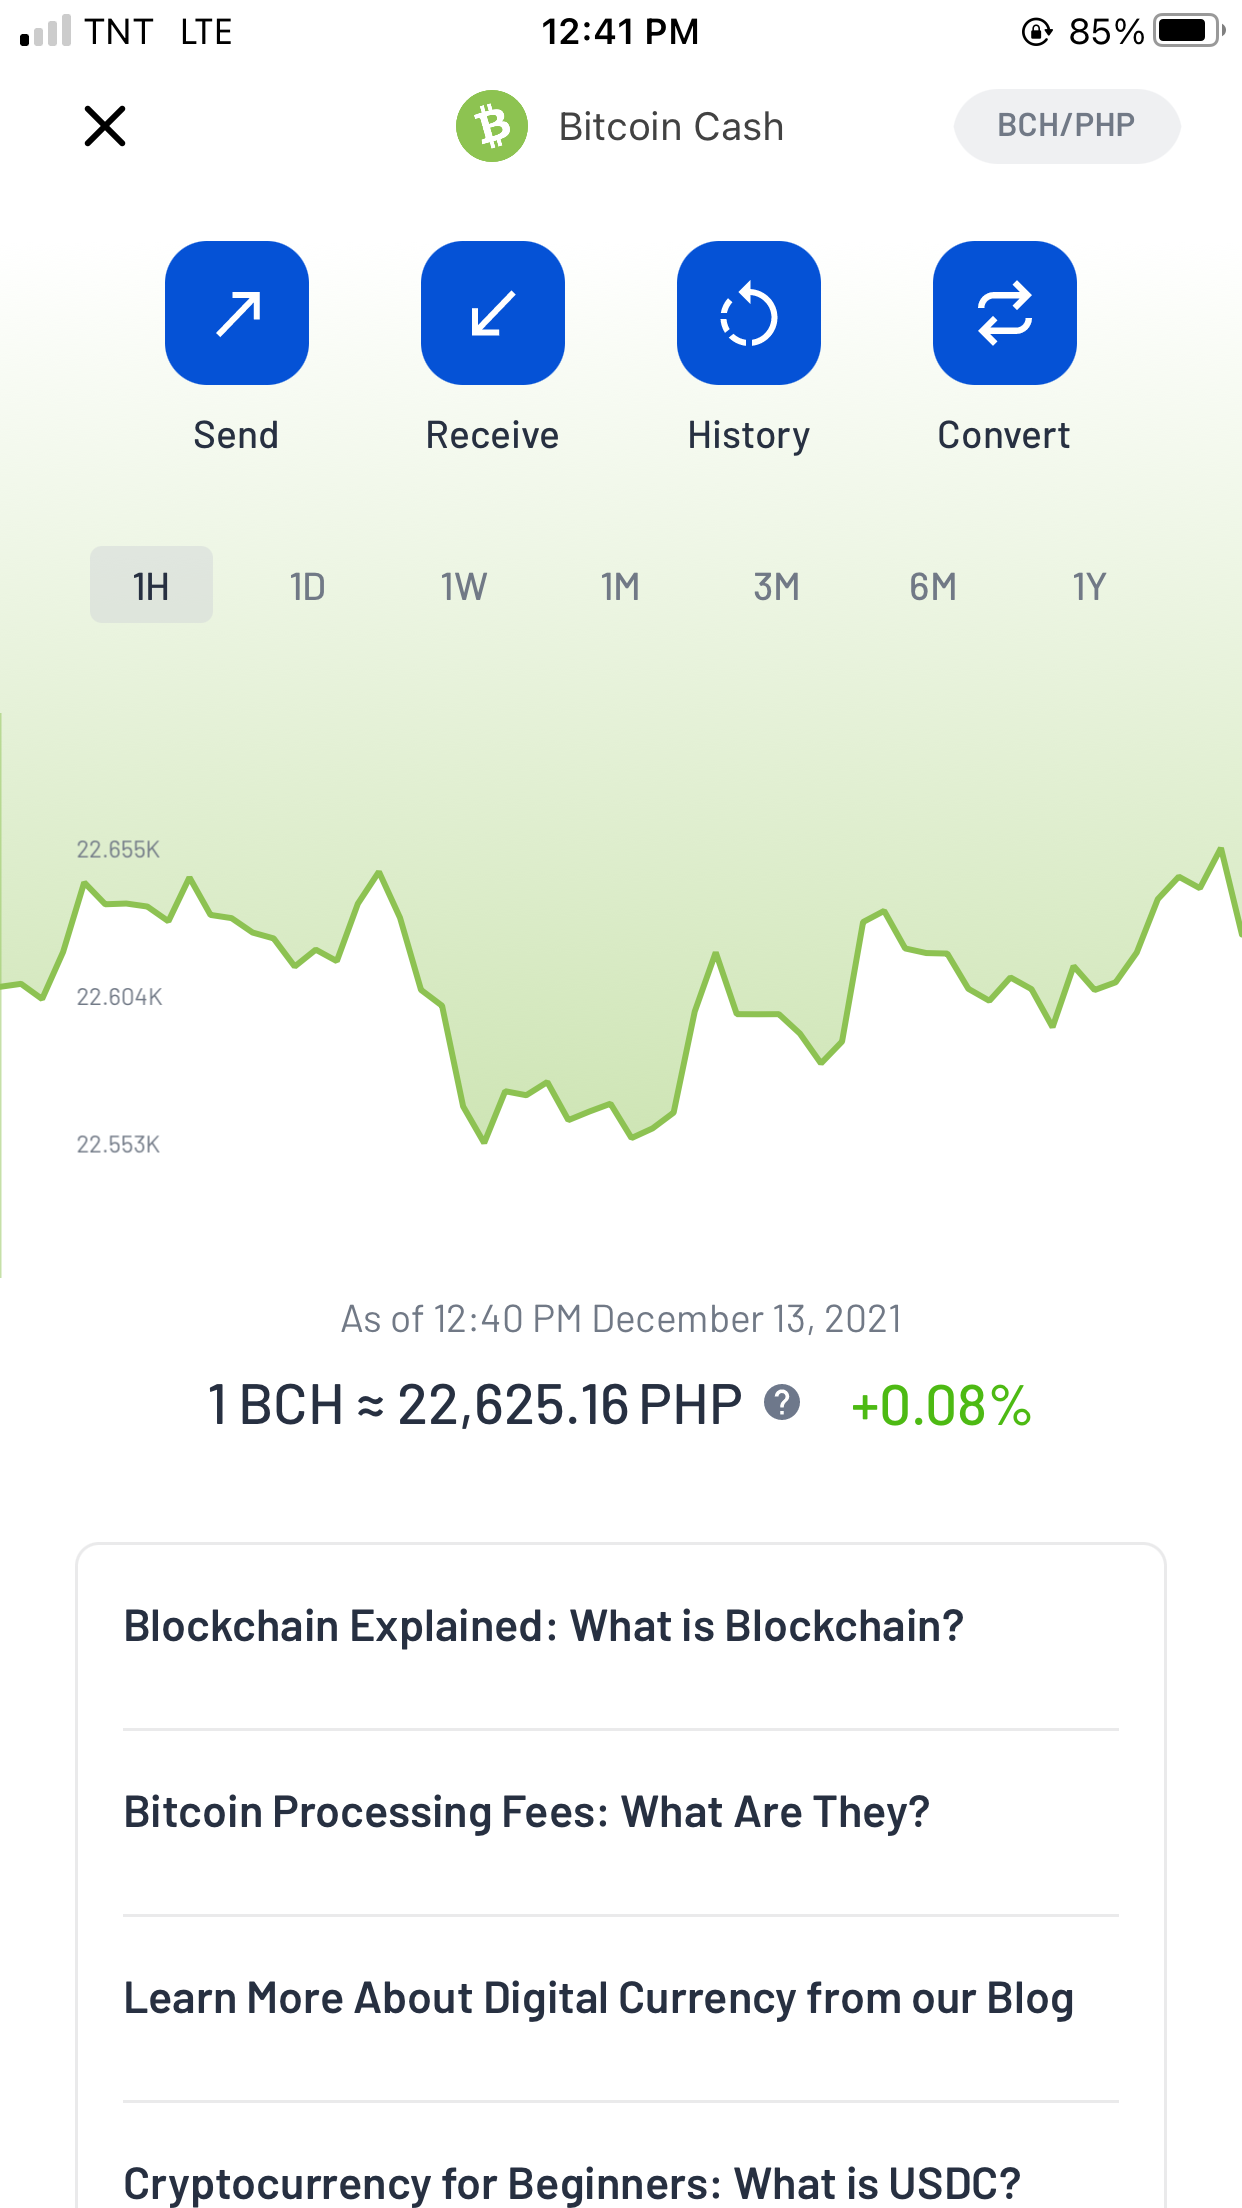The width and height of the screenshot is (1242, 2208).
Task: Switch chart to 1W range
Action: point(464,586)
